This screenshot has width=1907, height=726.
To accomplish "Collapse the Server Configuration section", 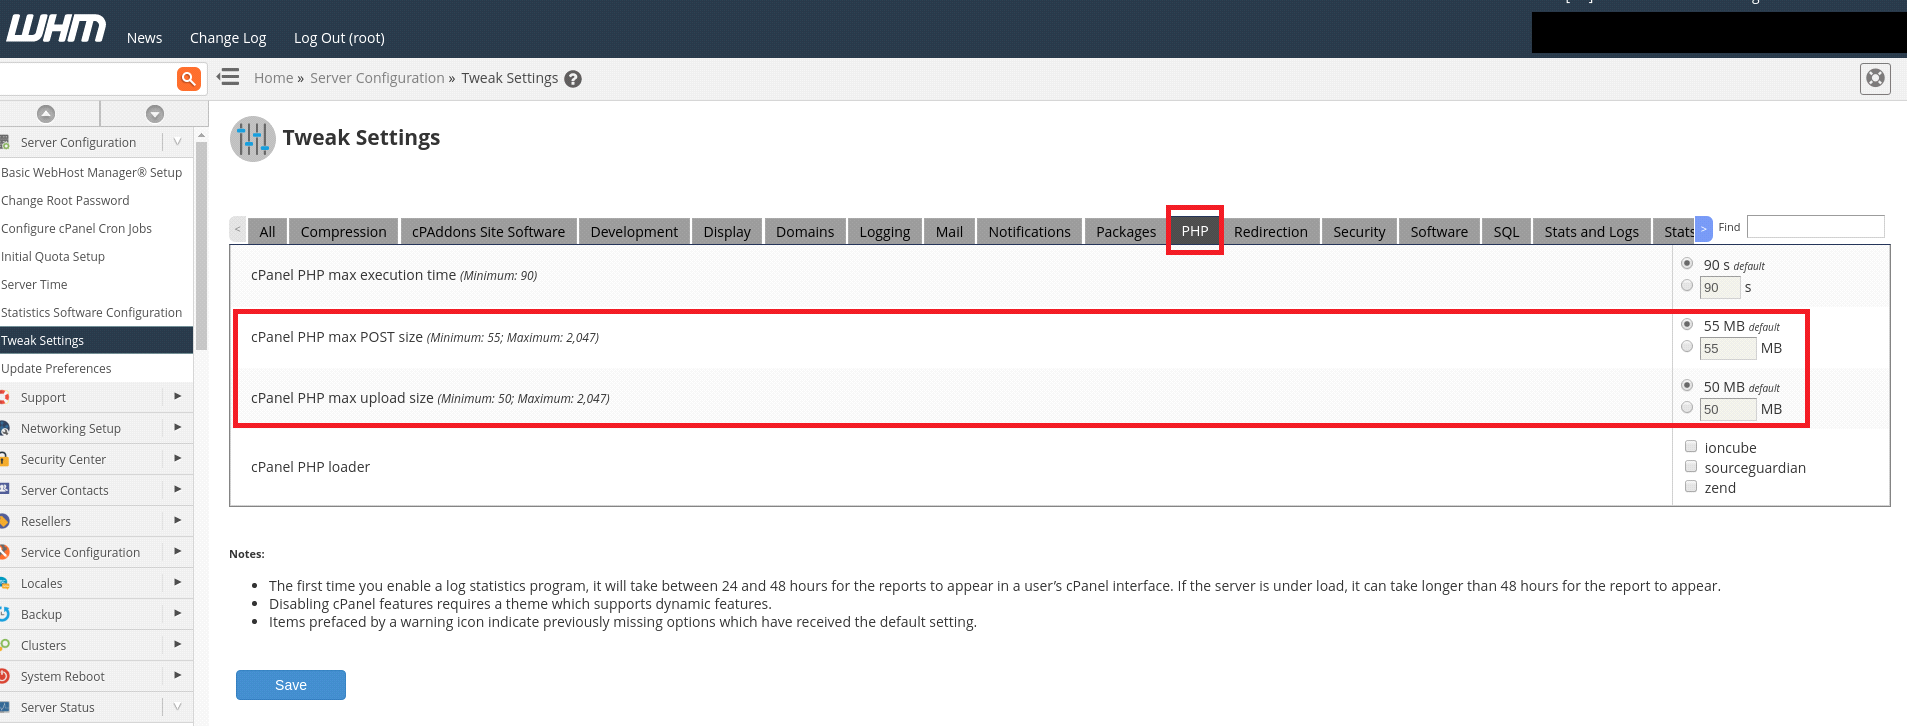I will click(x=177, y=142).
